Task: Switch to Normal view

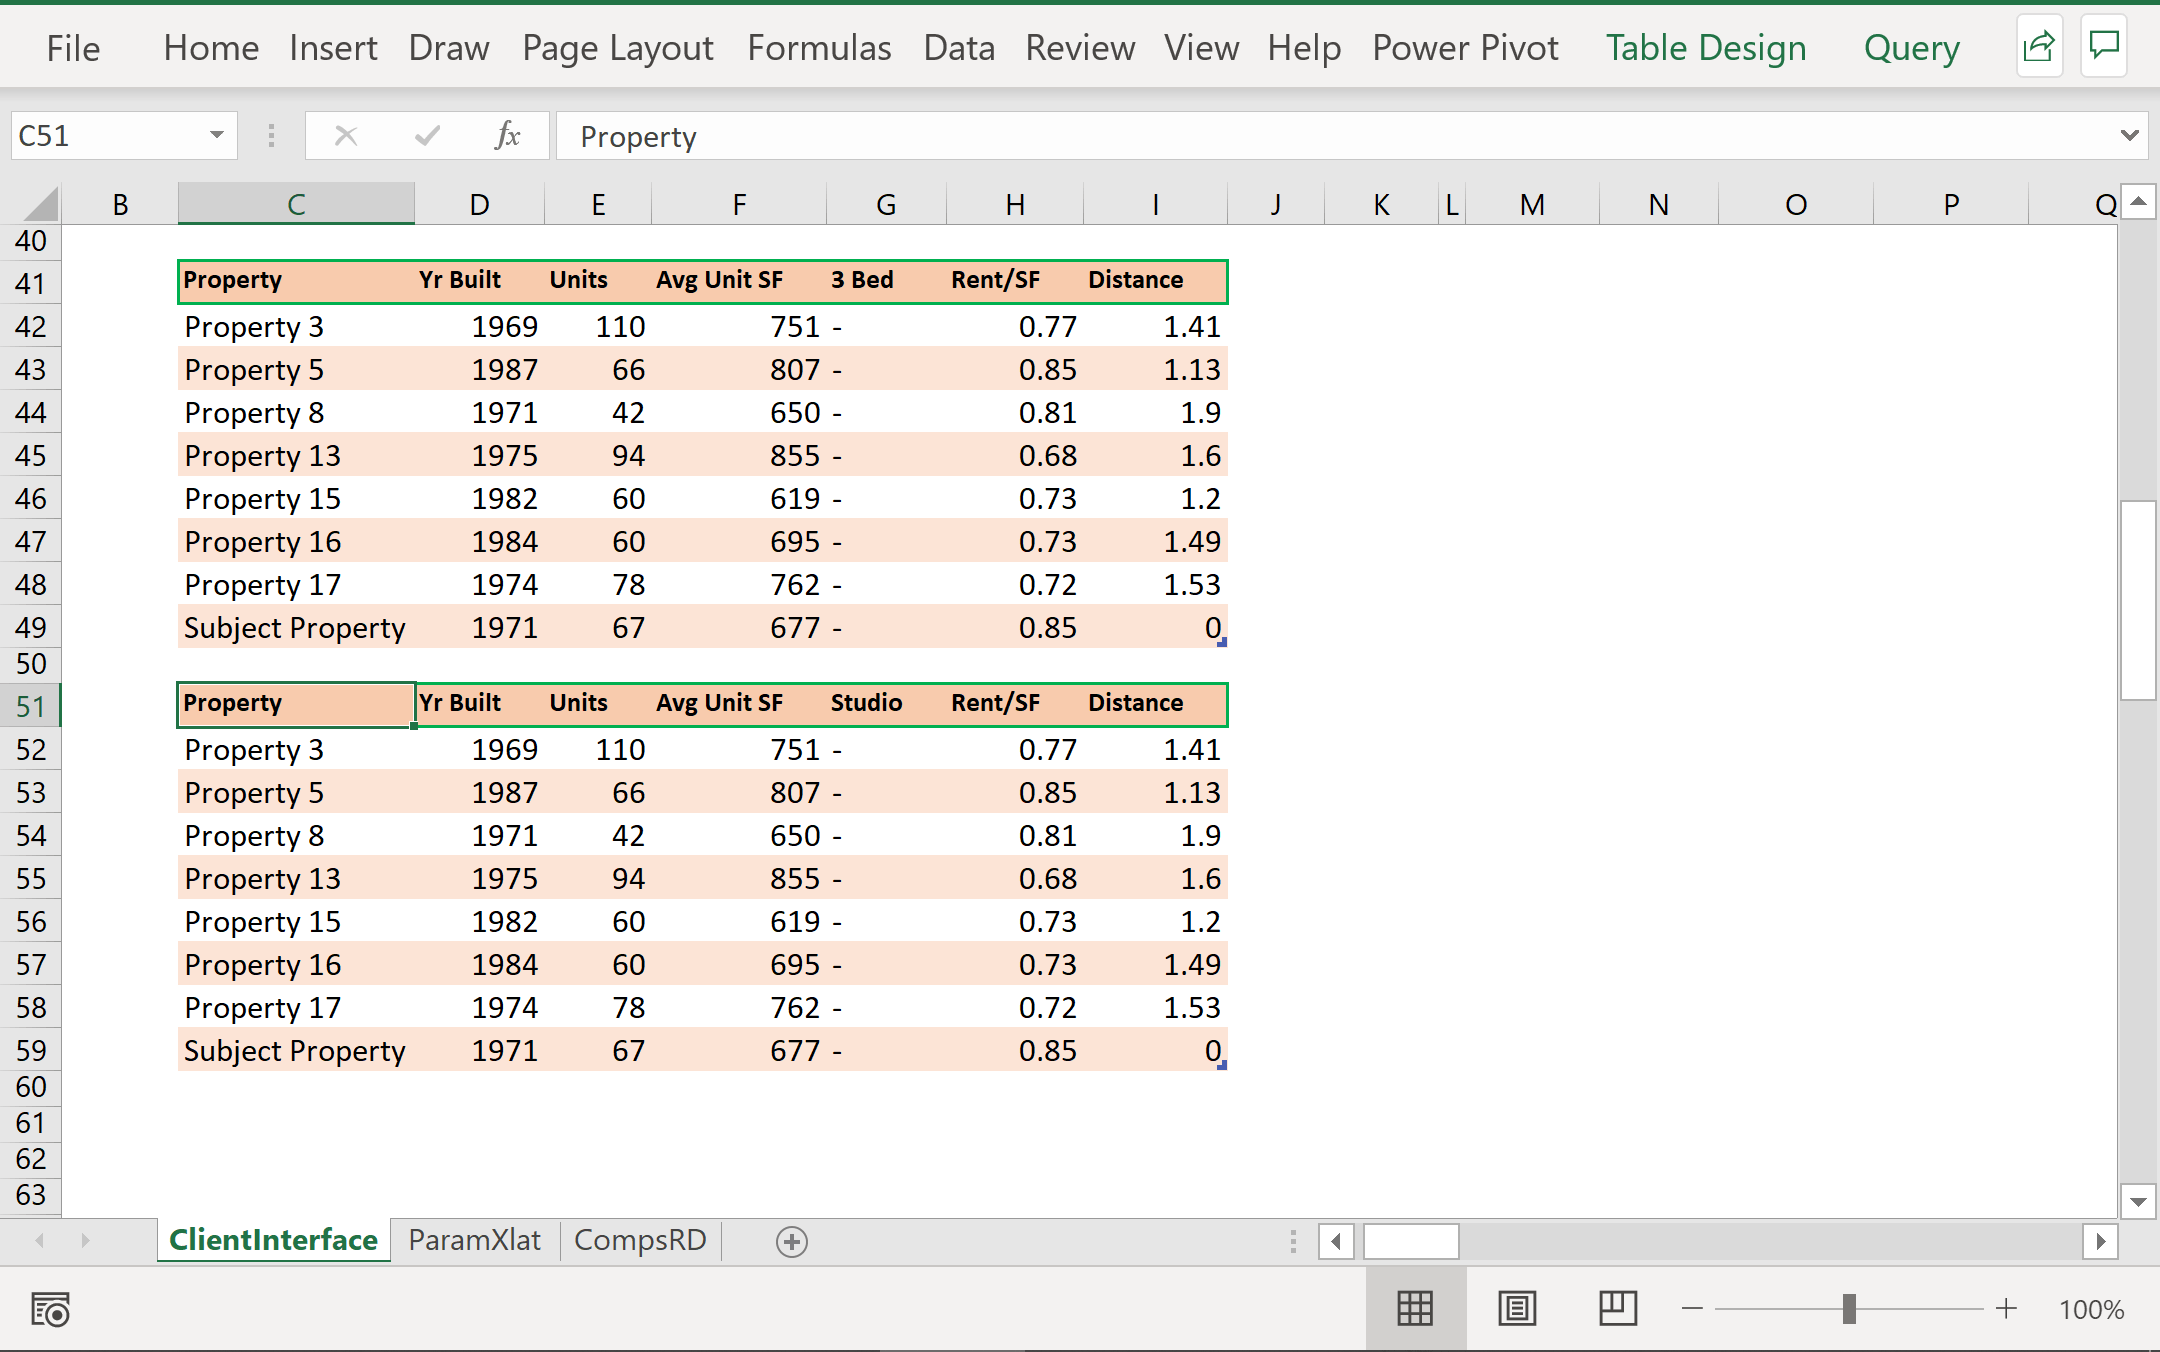Action: [1415, 1308]
